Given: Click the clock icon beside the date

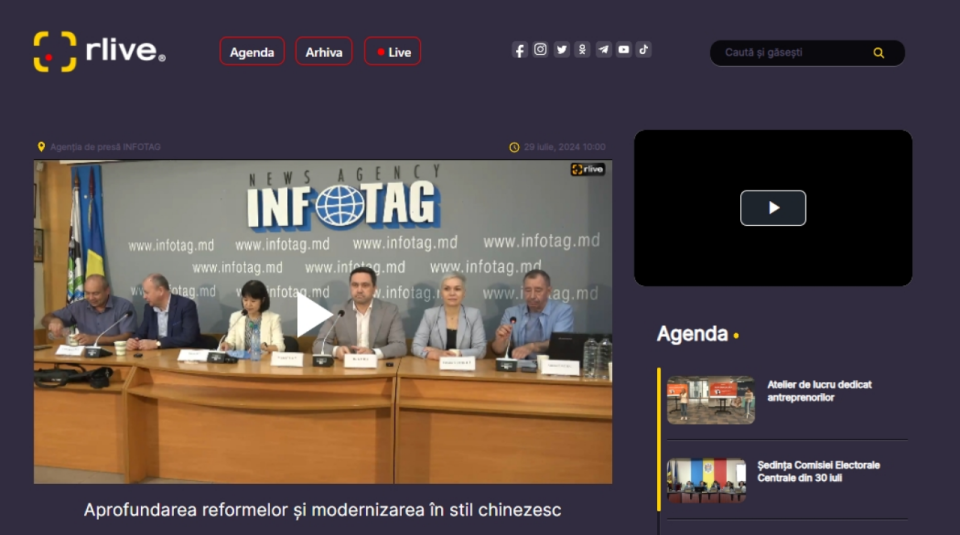Looking at the screenshot, I should [514, 148].
